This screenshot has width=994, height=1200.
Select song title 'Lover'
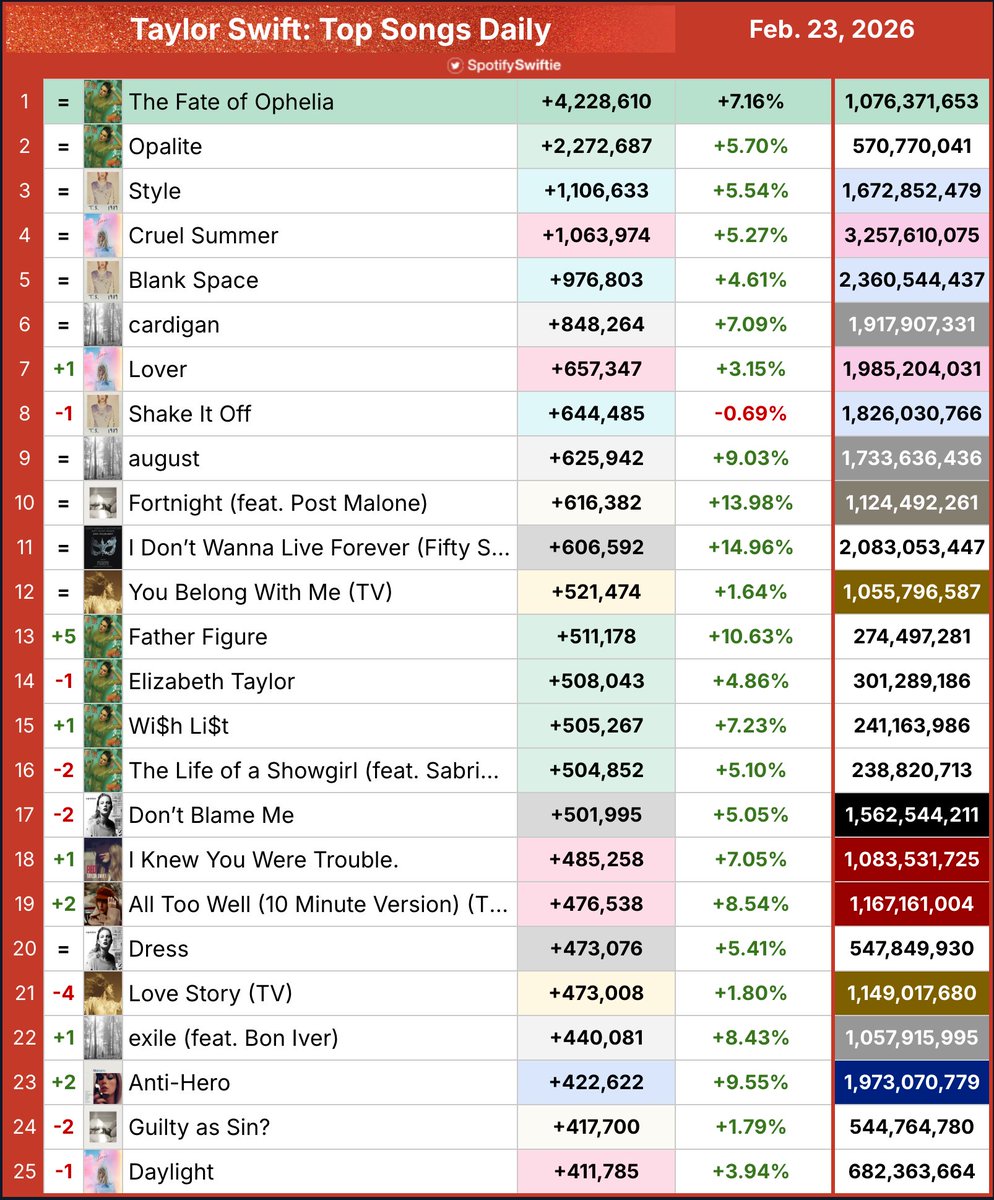158,370
